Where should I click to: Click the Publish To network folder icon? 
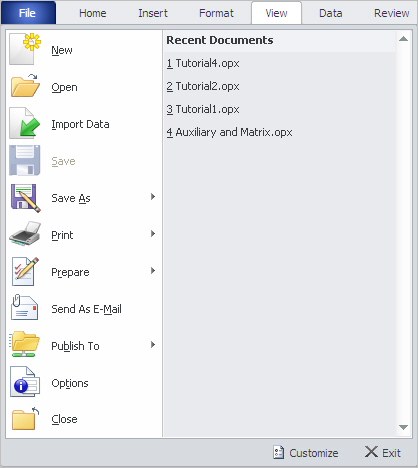click(x=24, y=344)
